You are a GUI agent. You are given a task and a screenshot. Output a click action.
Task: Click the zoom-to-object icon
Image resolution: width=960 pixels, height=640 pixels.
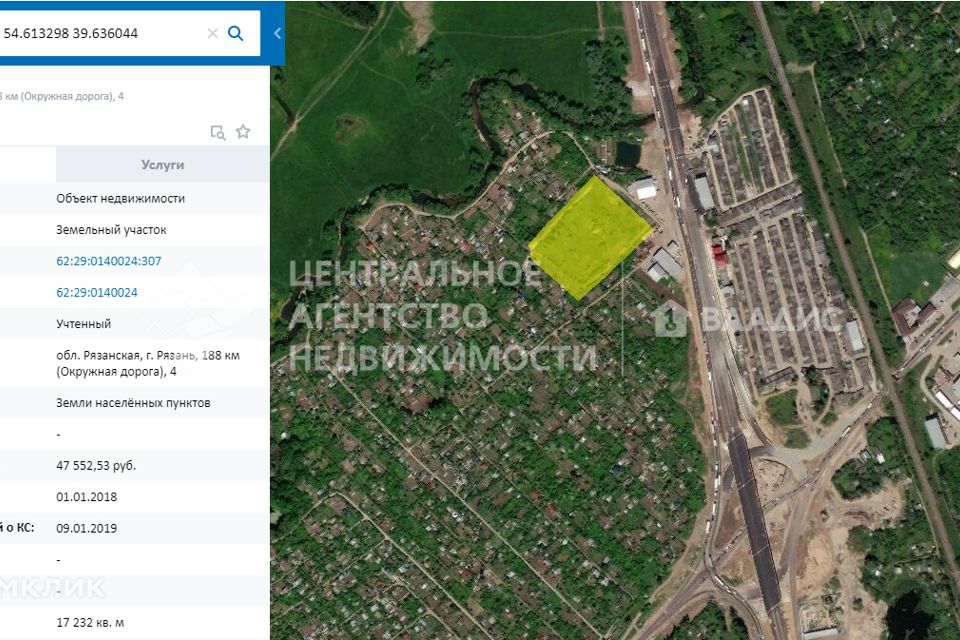(x=218, y=132)
